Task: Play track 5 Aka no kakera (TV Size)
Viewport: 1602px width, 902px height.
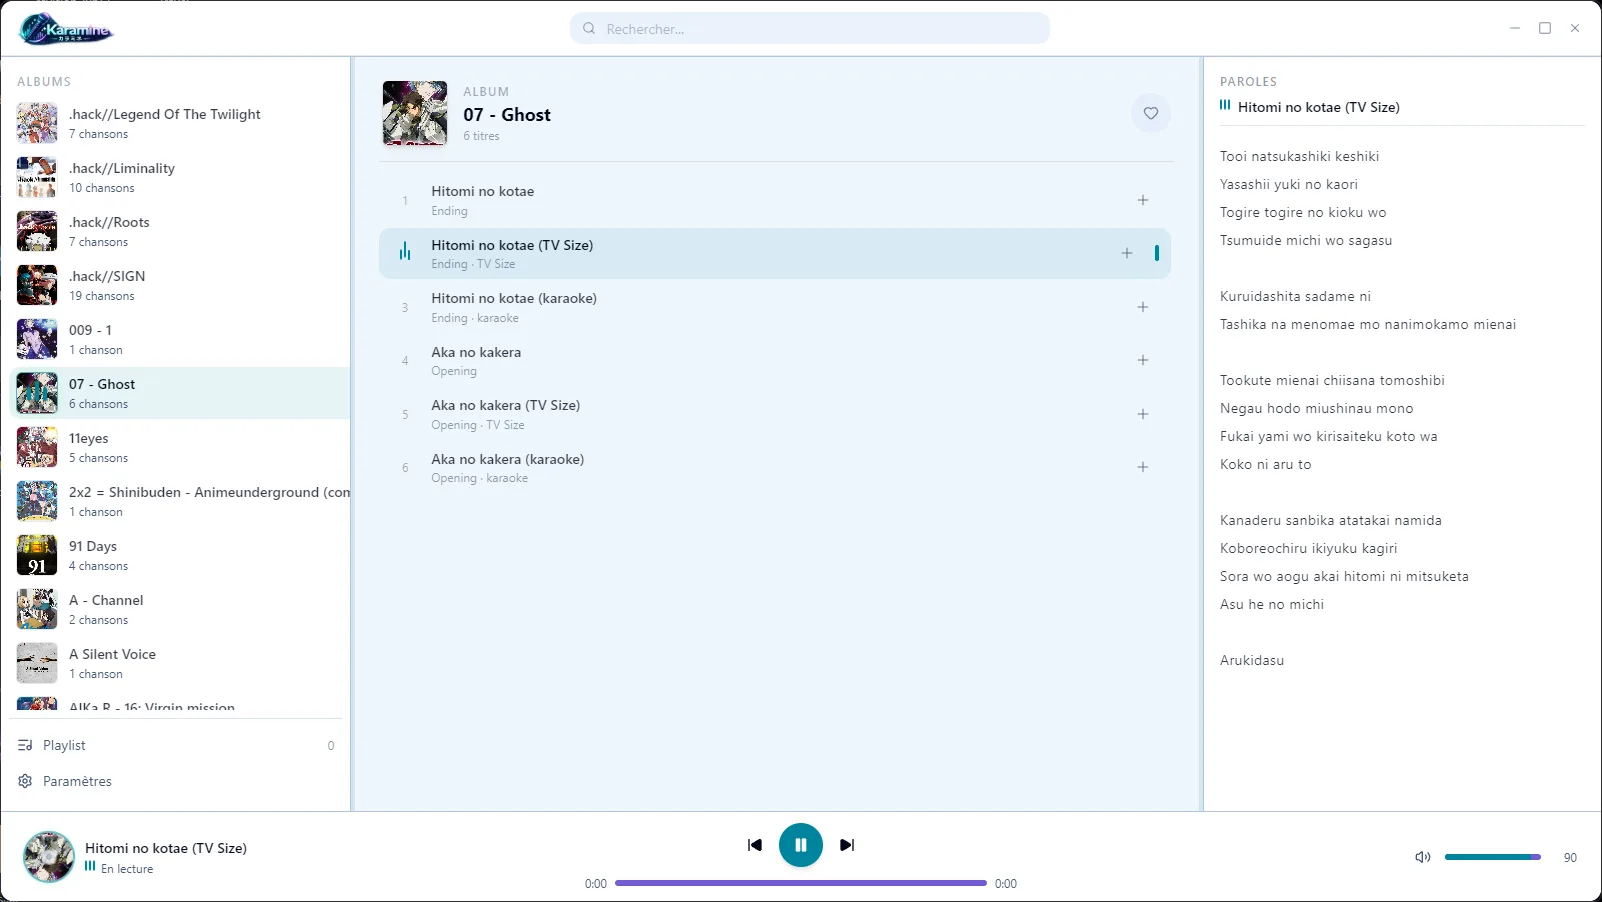Action: 775,414
